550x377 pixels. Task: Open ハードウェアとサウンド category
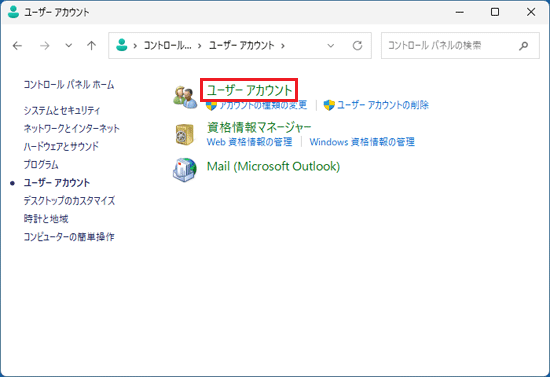(61, 146)
